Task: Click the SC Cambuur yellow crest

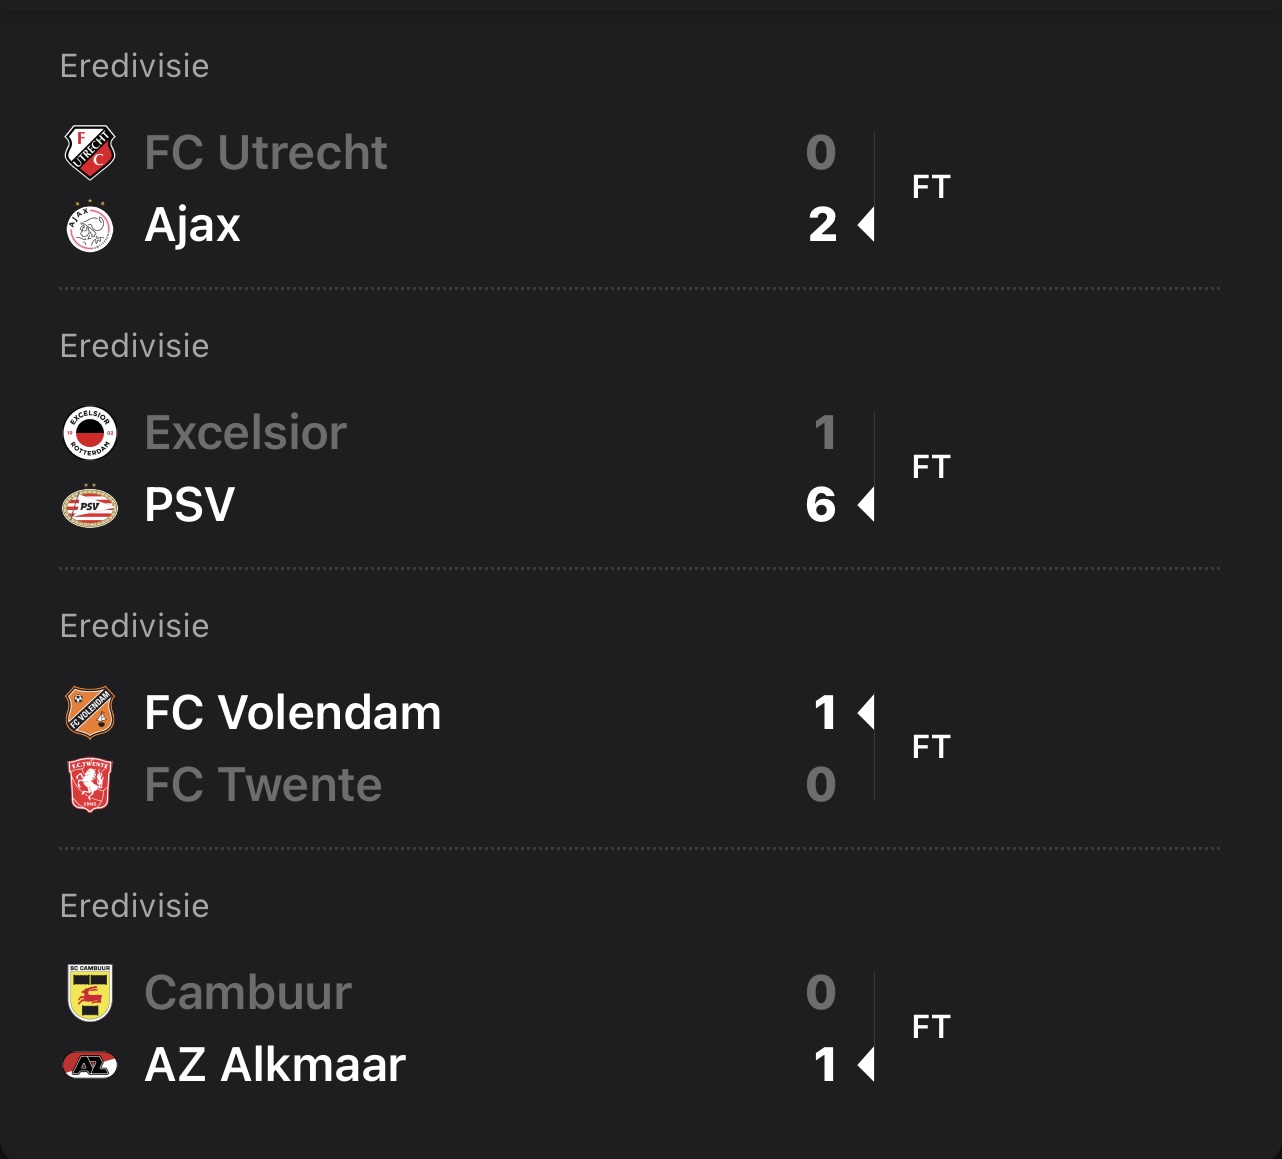Action: pos(90,993)
